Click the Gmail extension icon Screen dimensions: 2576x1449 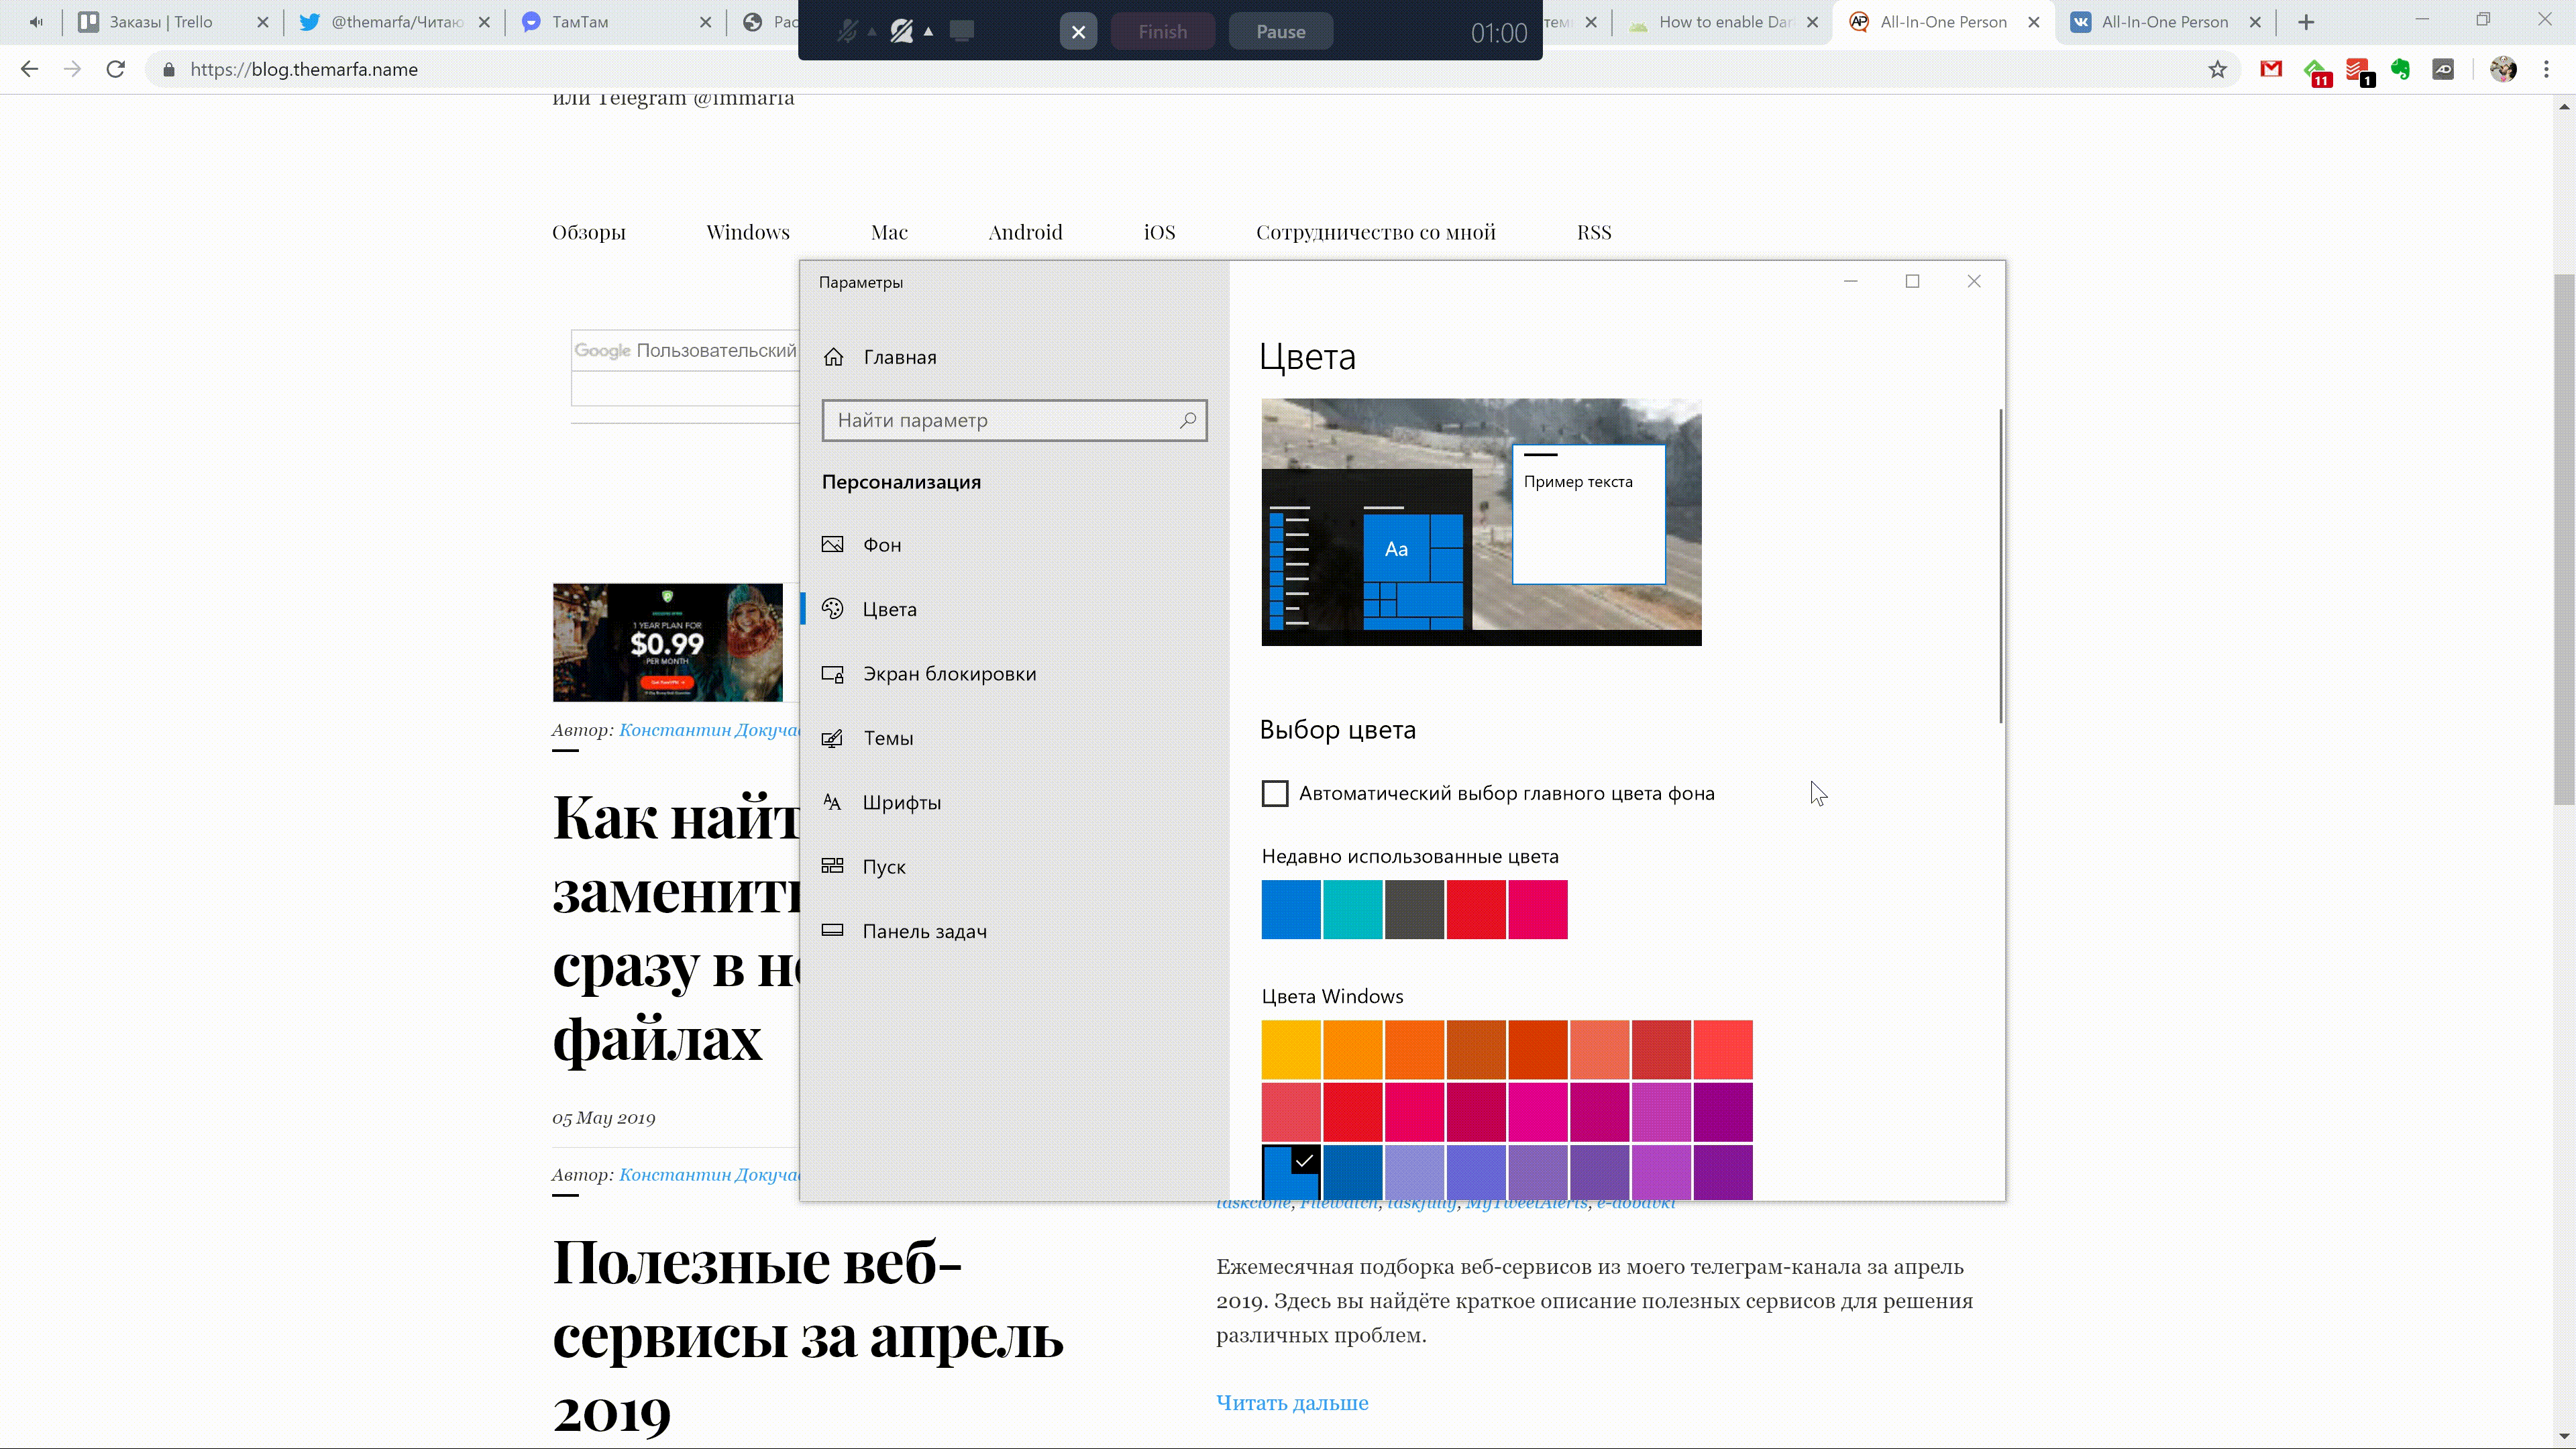pos(2271,69)
